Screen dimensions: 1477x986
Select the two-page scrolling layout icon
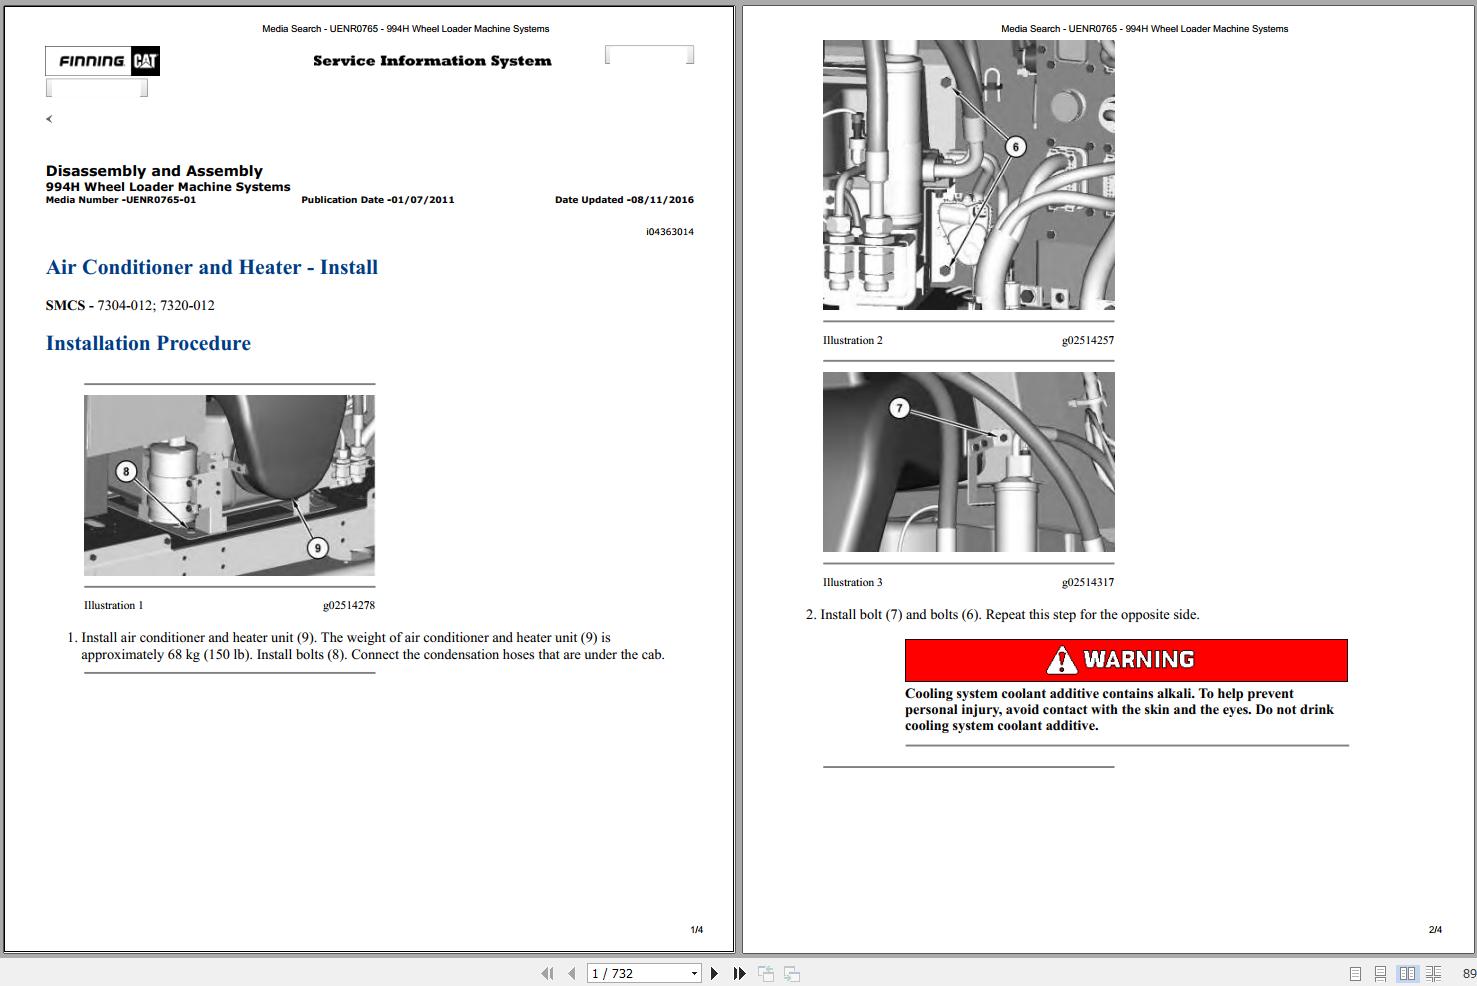pos(1432,972)
